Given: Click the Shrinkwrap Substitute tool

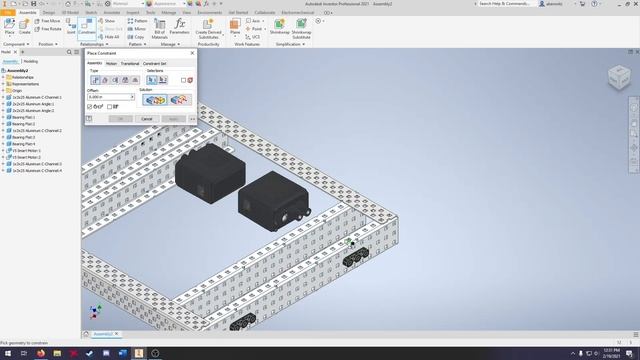Looking at the screenshot, I should 301,29.
